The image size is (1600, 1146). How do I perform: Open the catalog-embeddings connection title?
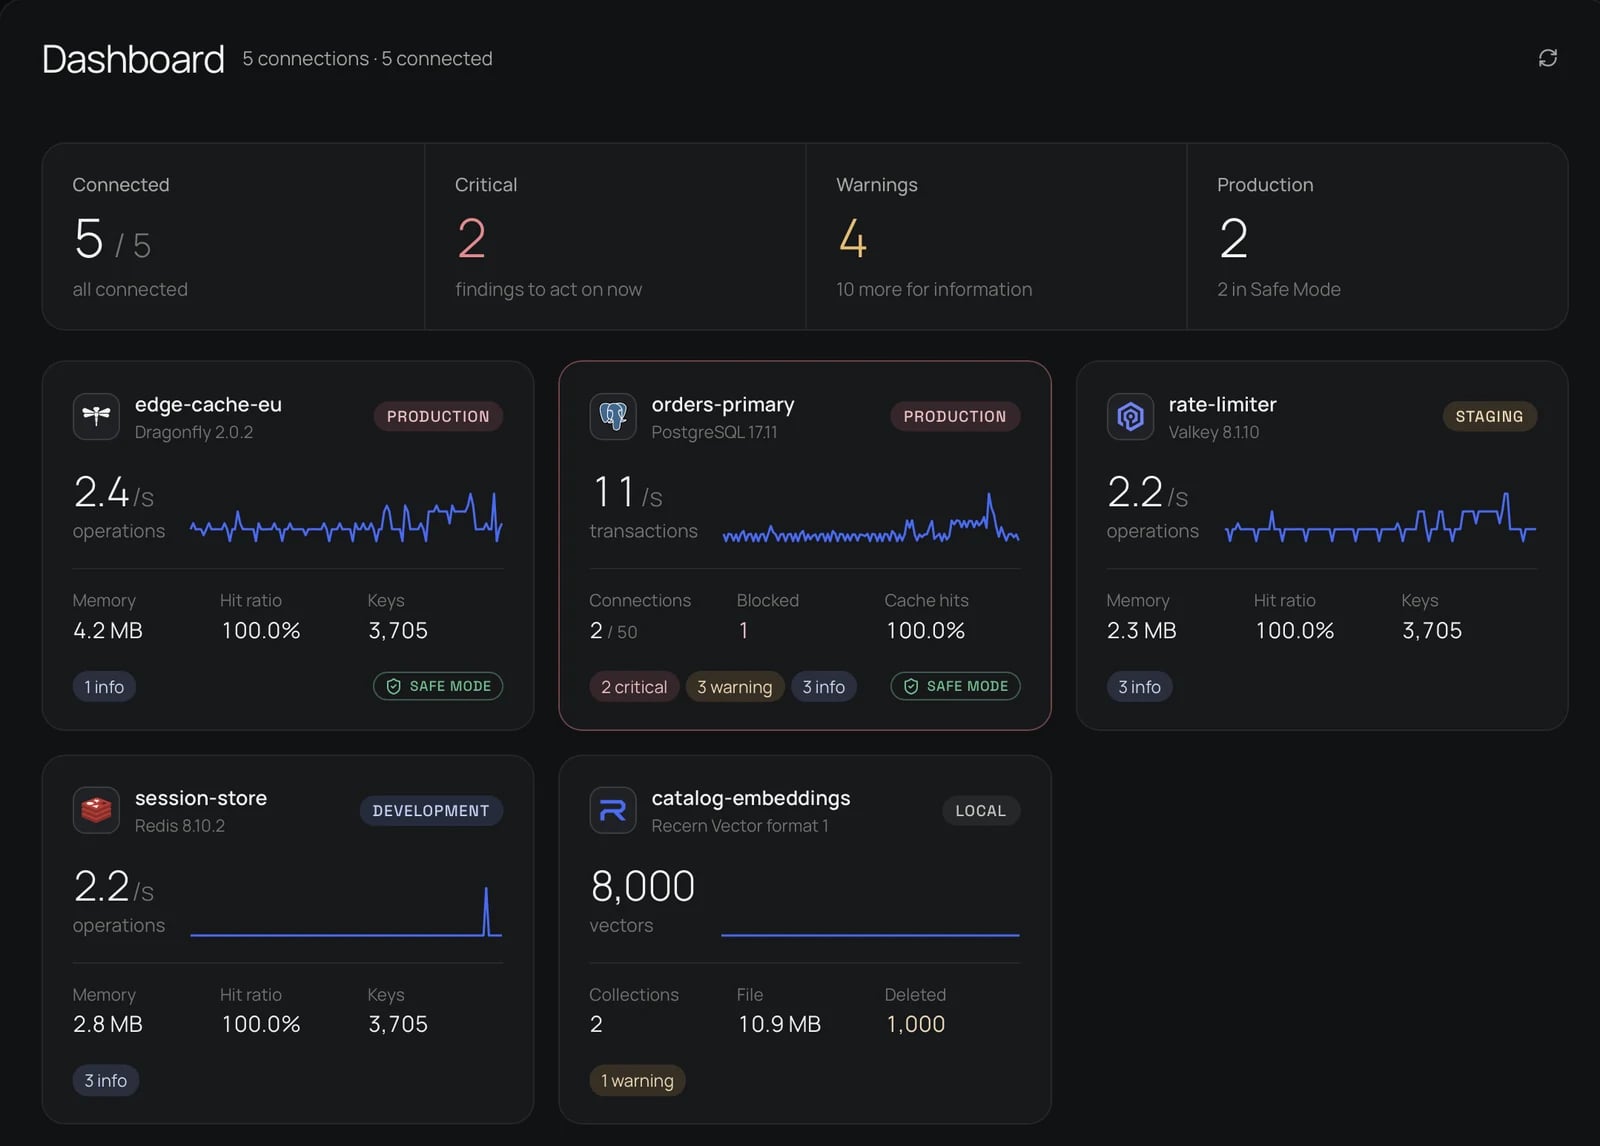pos(751,798)
